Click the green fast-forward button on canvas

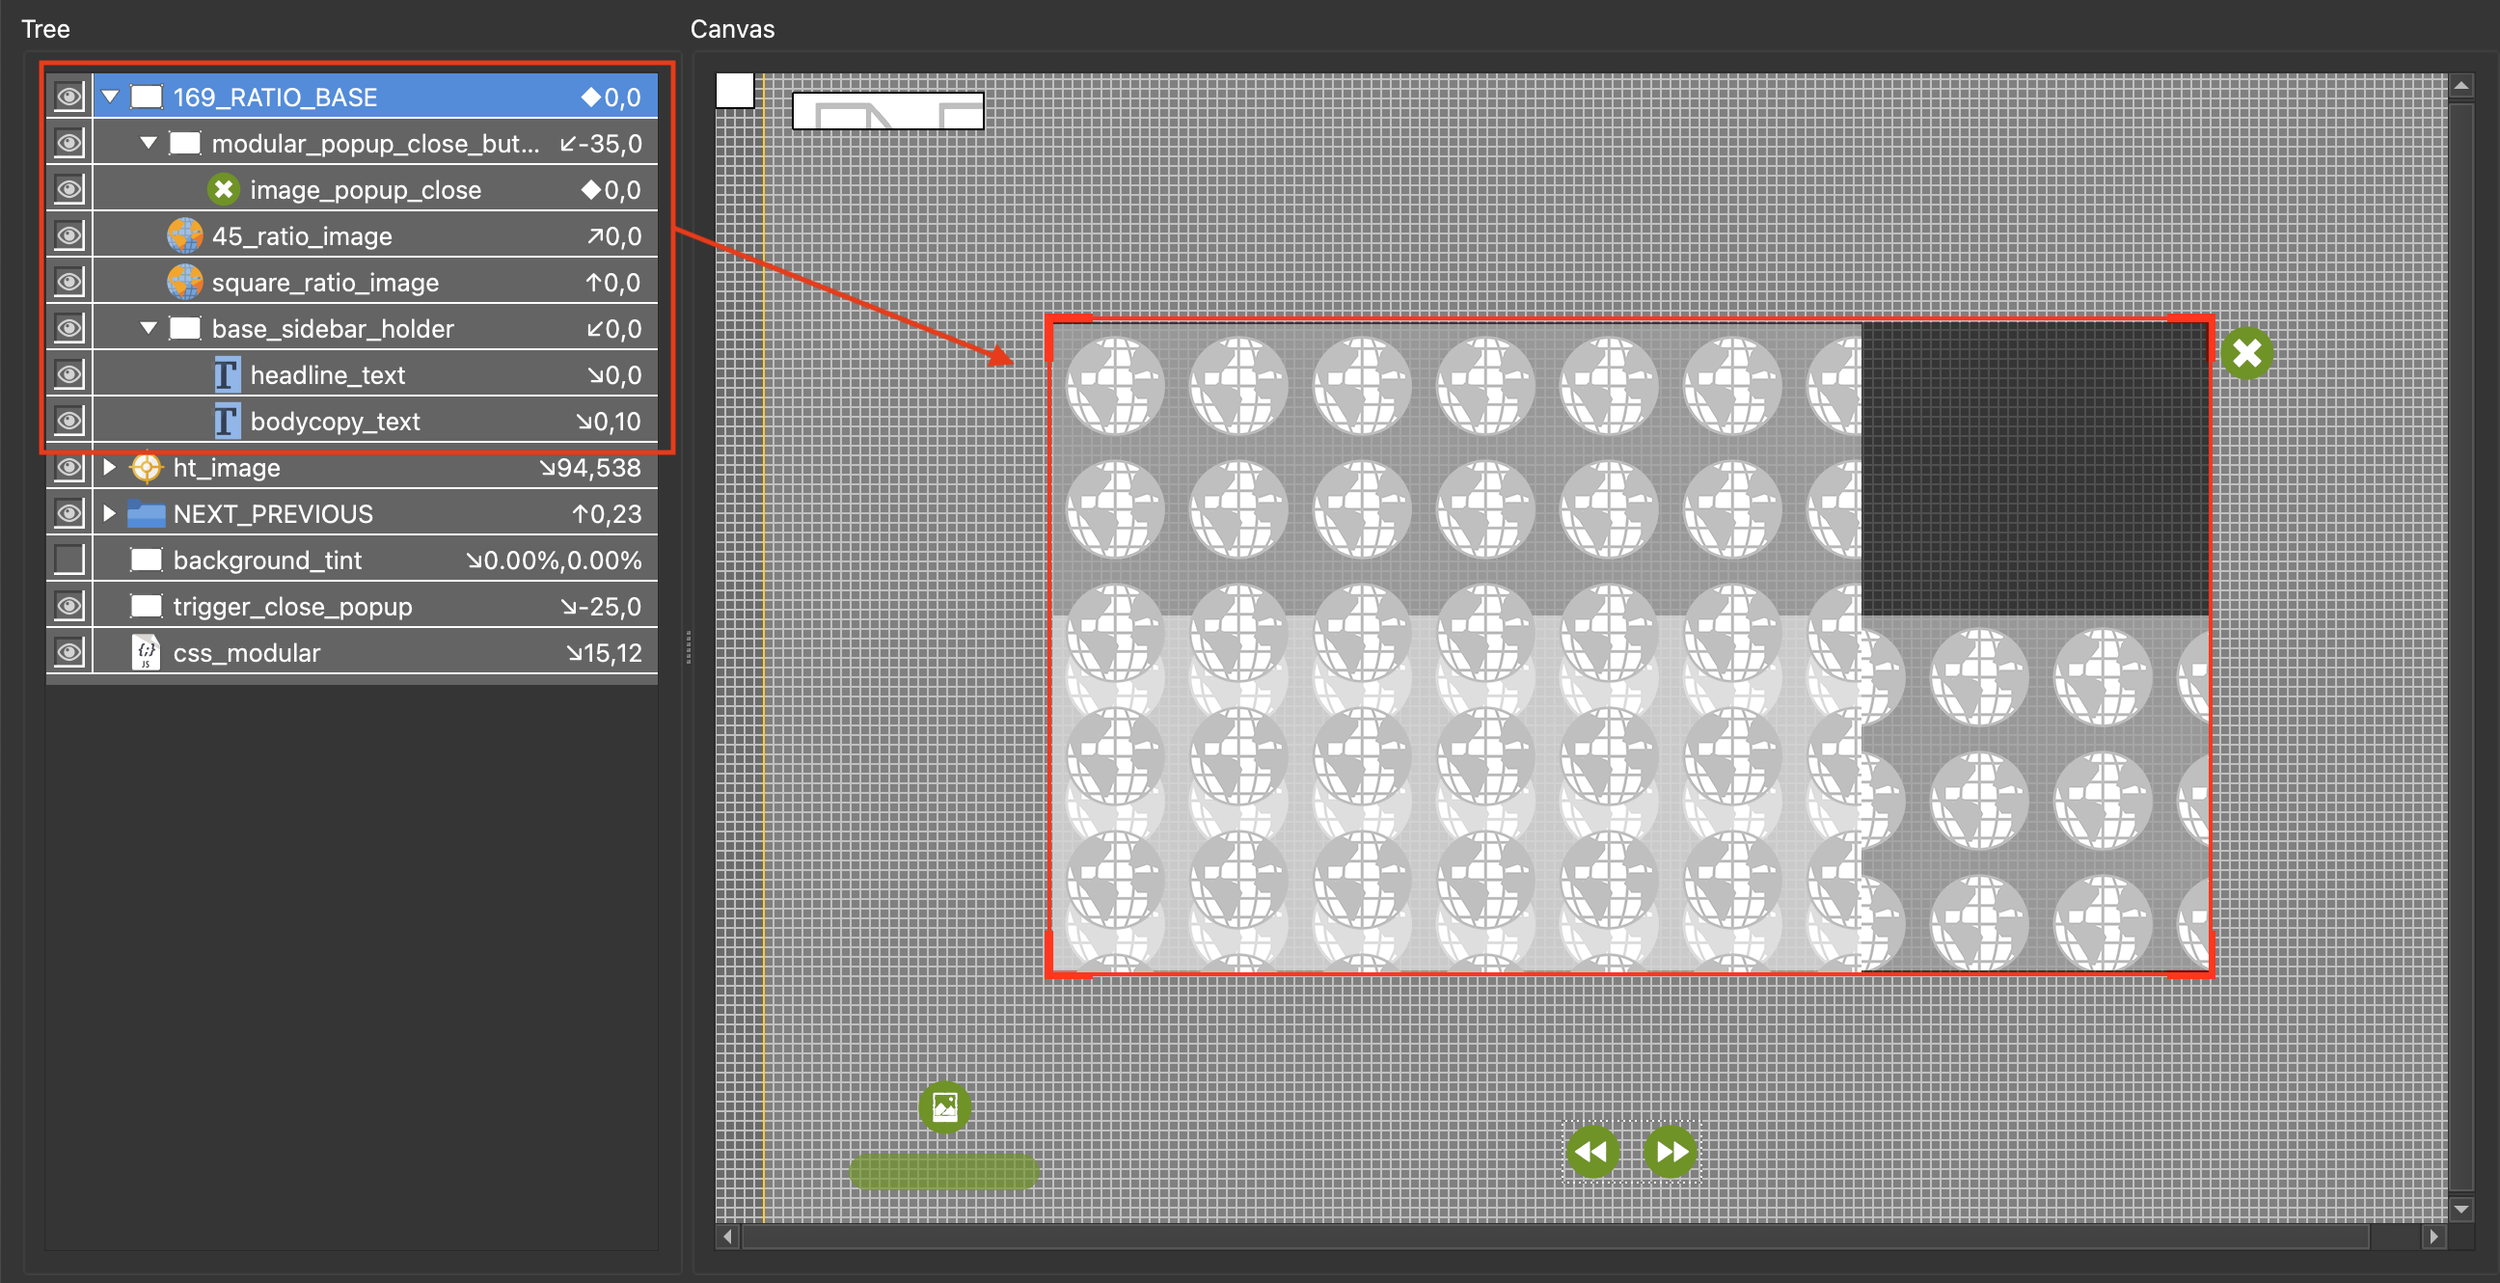pyautogui.click(x=1670, y=1152)
